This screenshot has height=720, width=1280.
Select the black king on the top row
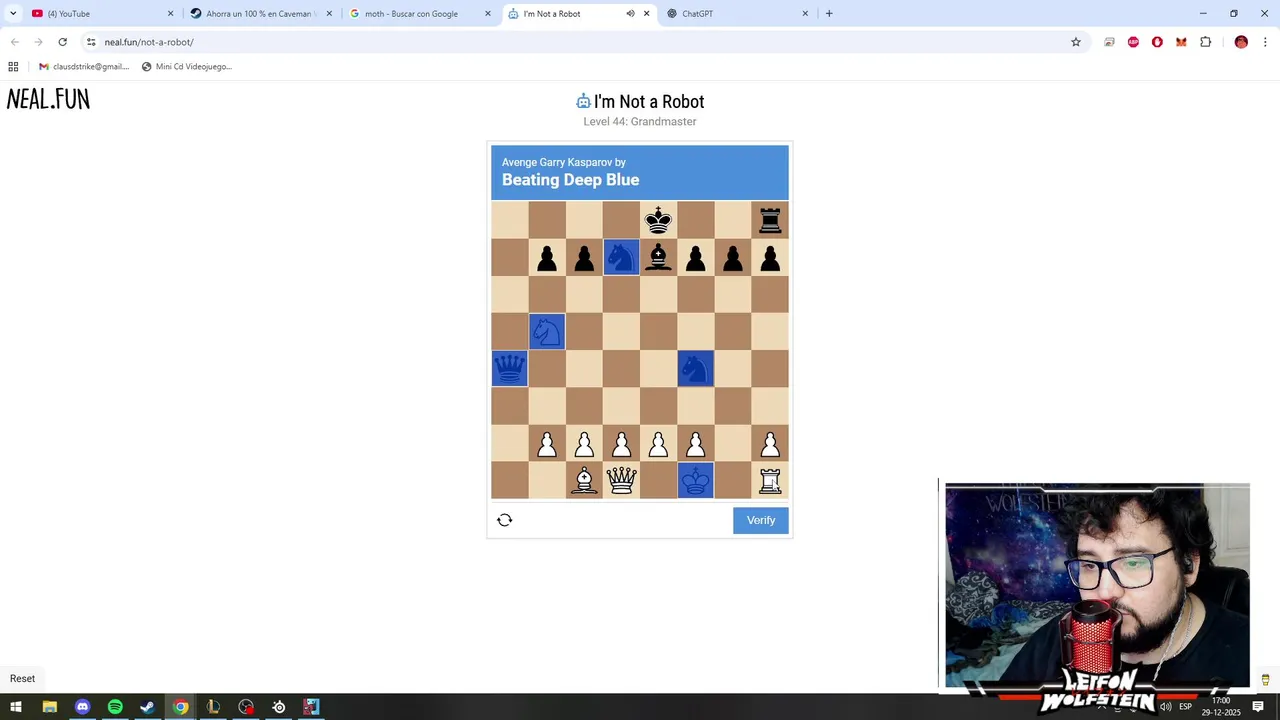click(x=658, y=220)
